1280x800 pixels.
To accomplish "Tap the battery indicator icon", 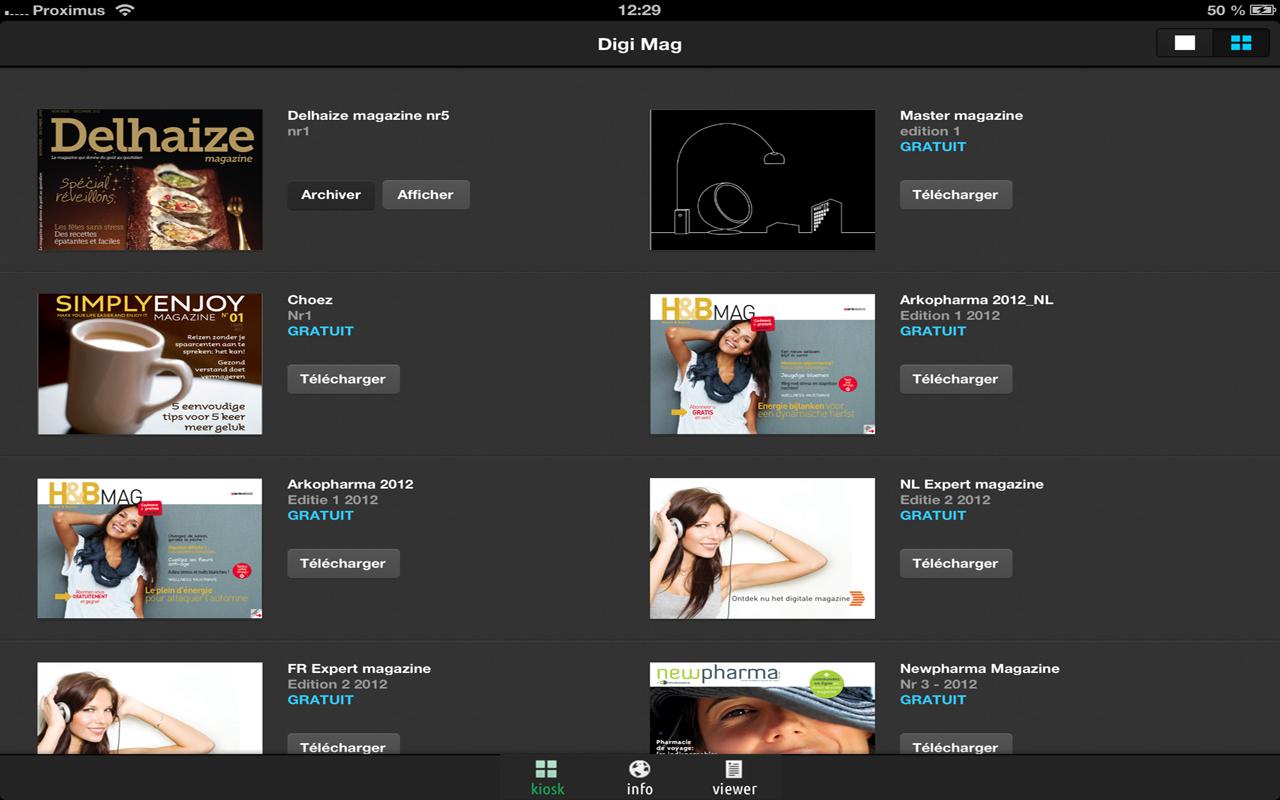I will click(1263, 10).
